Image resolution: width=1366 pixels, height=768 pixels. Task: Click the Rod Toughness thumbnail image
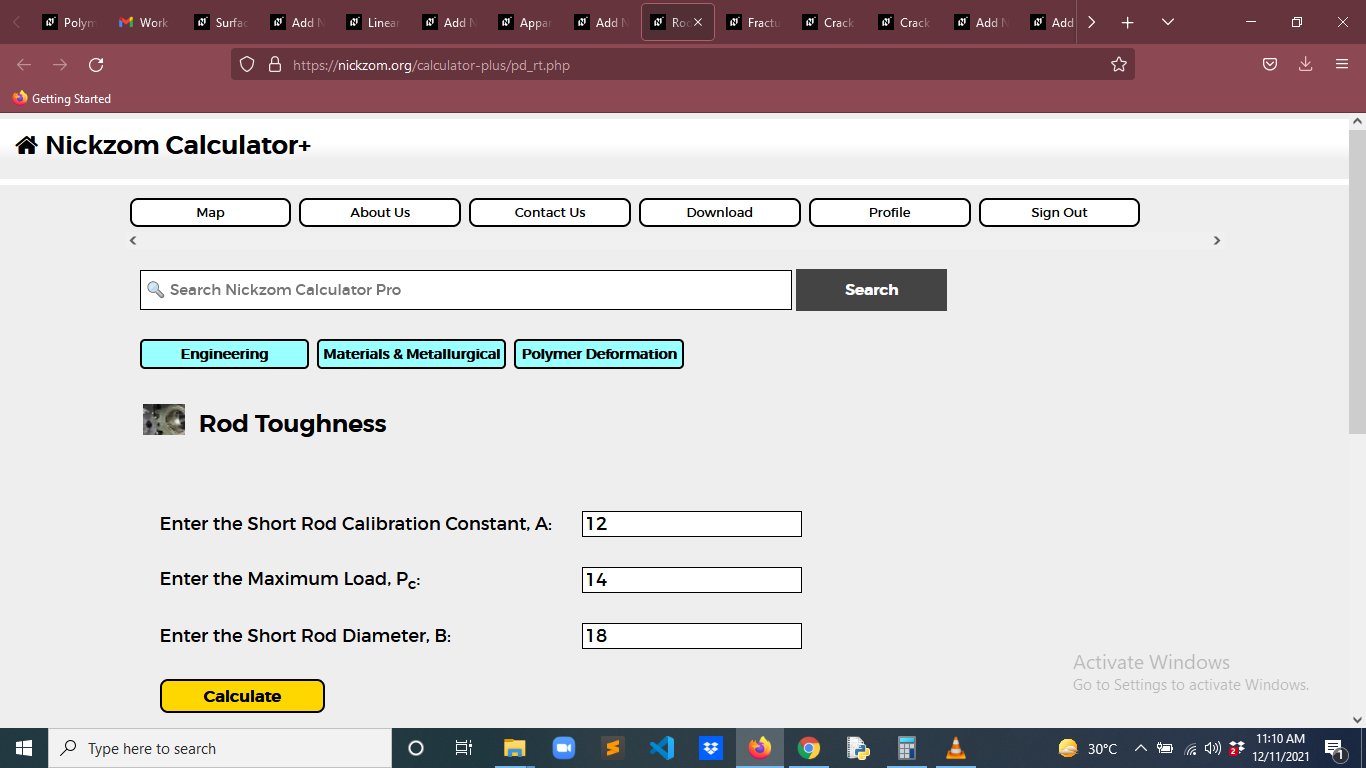coord(164,420)
